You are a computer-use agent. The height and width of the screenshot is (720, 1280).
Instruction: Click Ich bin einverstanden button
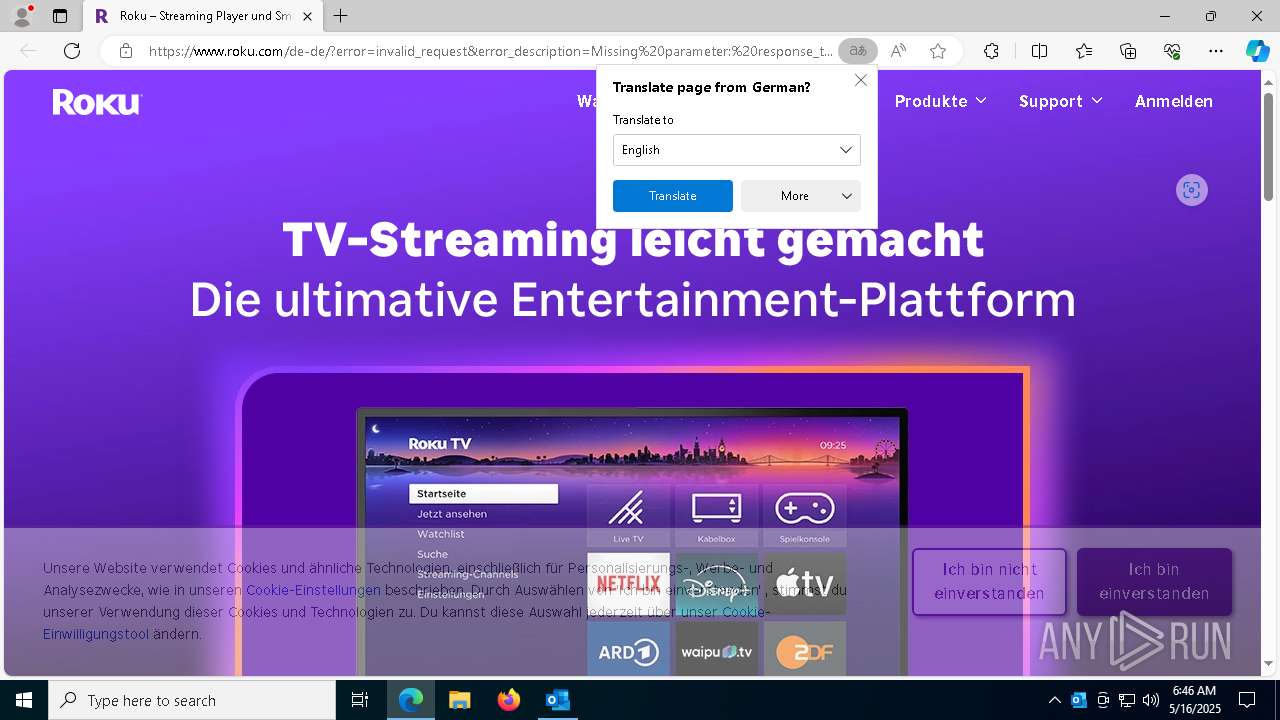[x=1154, y=581]
